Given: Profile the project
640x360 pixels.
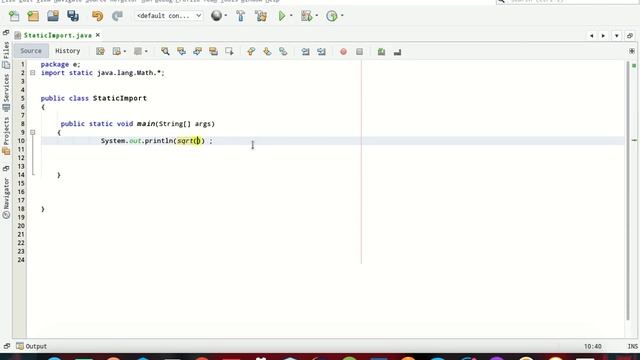Looking at the screenshot, I should [332, 16].
